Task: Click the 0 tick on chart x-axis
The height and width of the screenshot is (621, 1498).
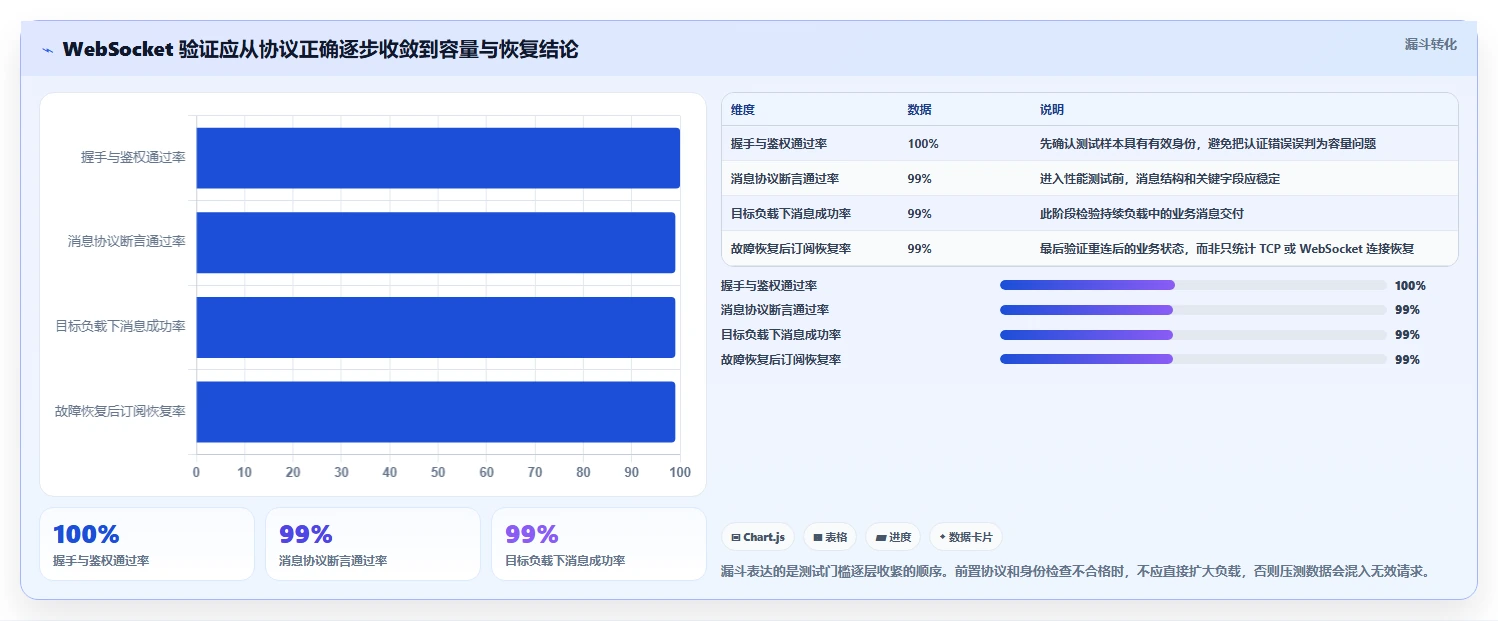Action: click(x=196, y=472)
